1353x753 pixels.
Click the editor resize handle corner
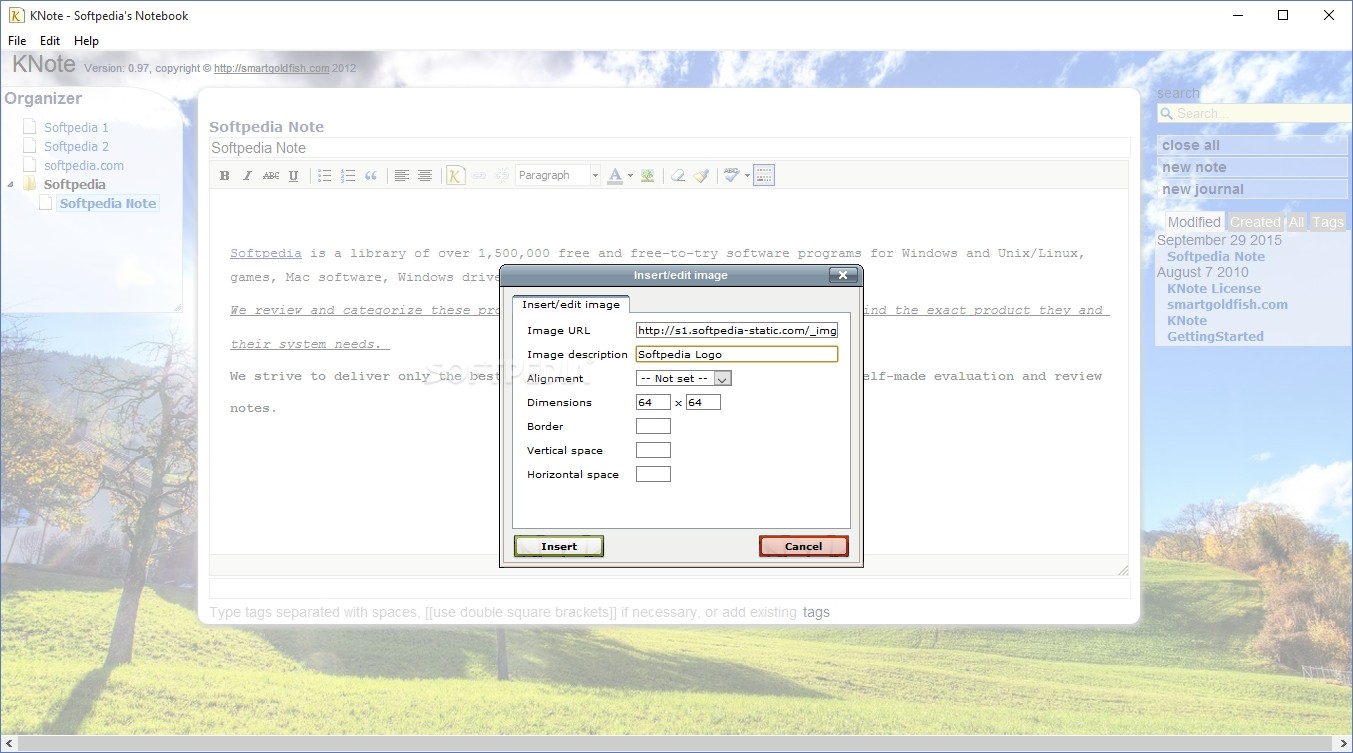[x=1122, y=570]
